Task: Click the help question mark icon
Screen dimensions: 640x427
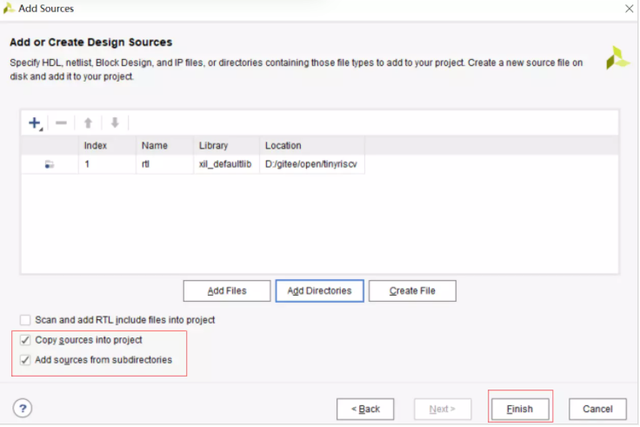Action: tap(23, 408)
